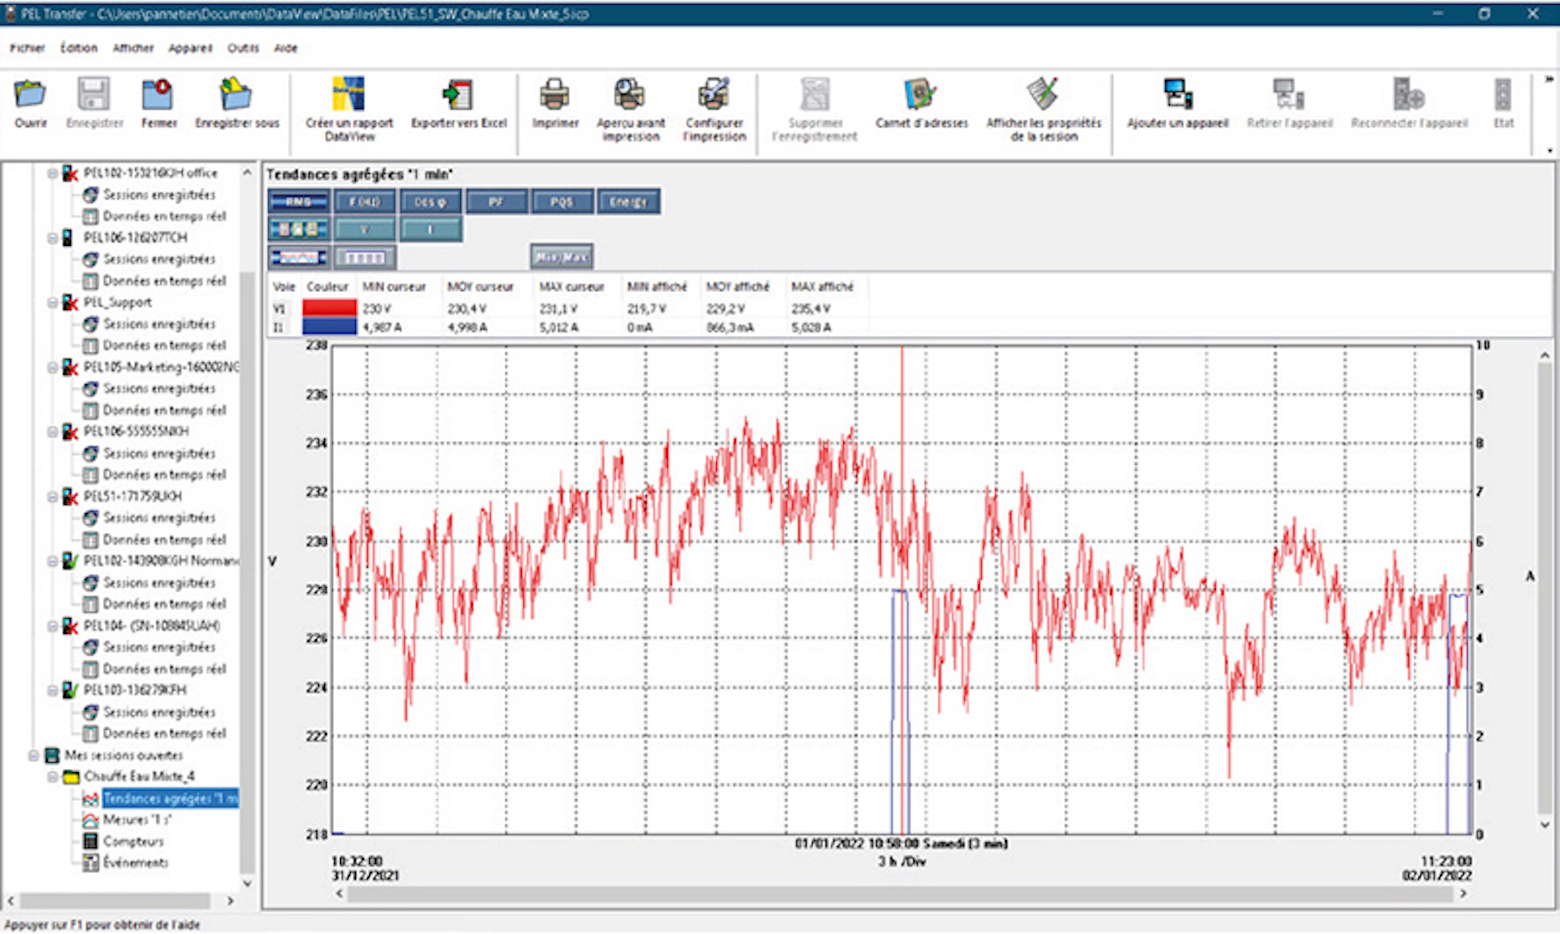Click the PEL102-143908KGH connected device icon
This screenshot has height=934, width=1560.
click(70, 561)
